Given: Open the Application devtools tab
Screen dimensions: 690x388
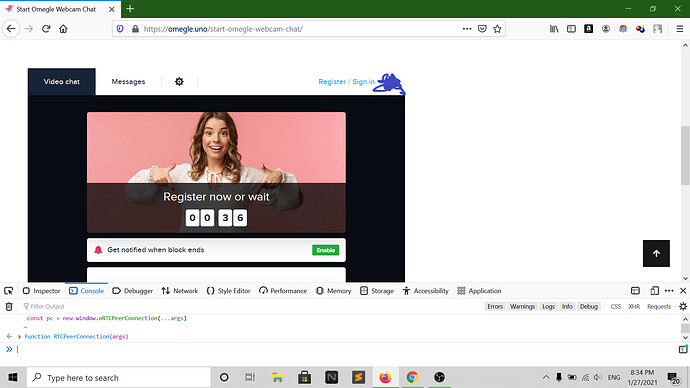Looking at the screenshot, I should pos(479,291).
